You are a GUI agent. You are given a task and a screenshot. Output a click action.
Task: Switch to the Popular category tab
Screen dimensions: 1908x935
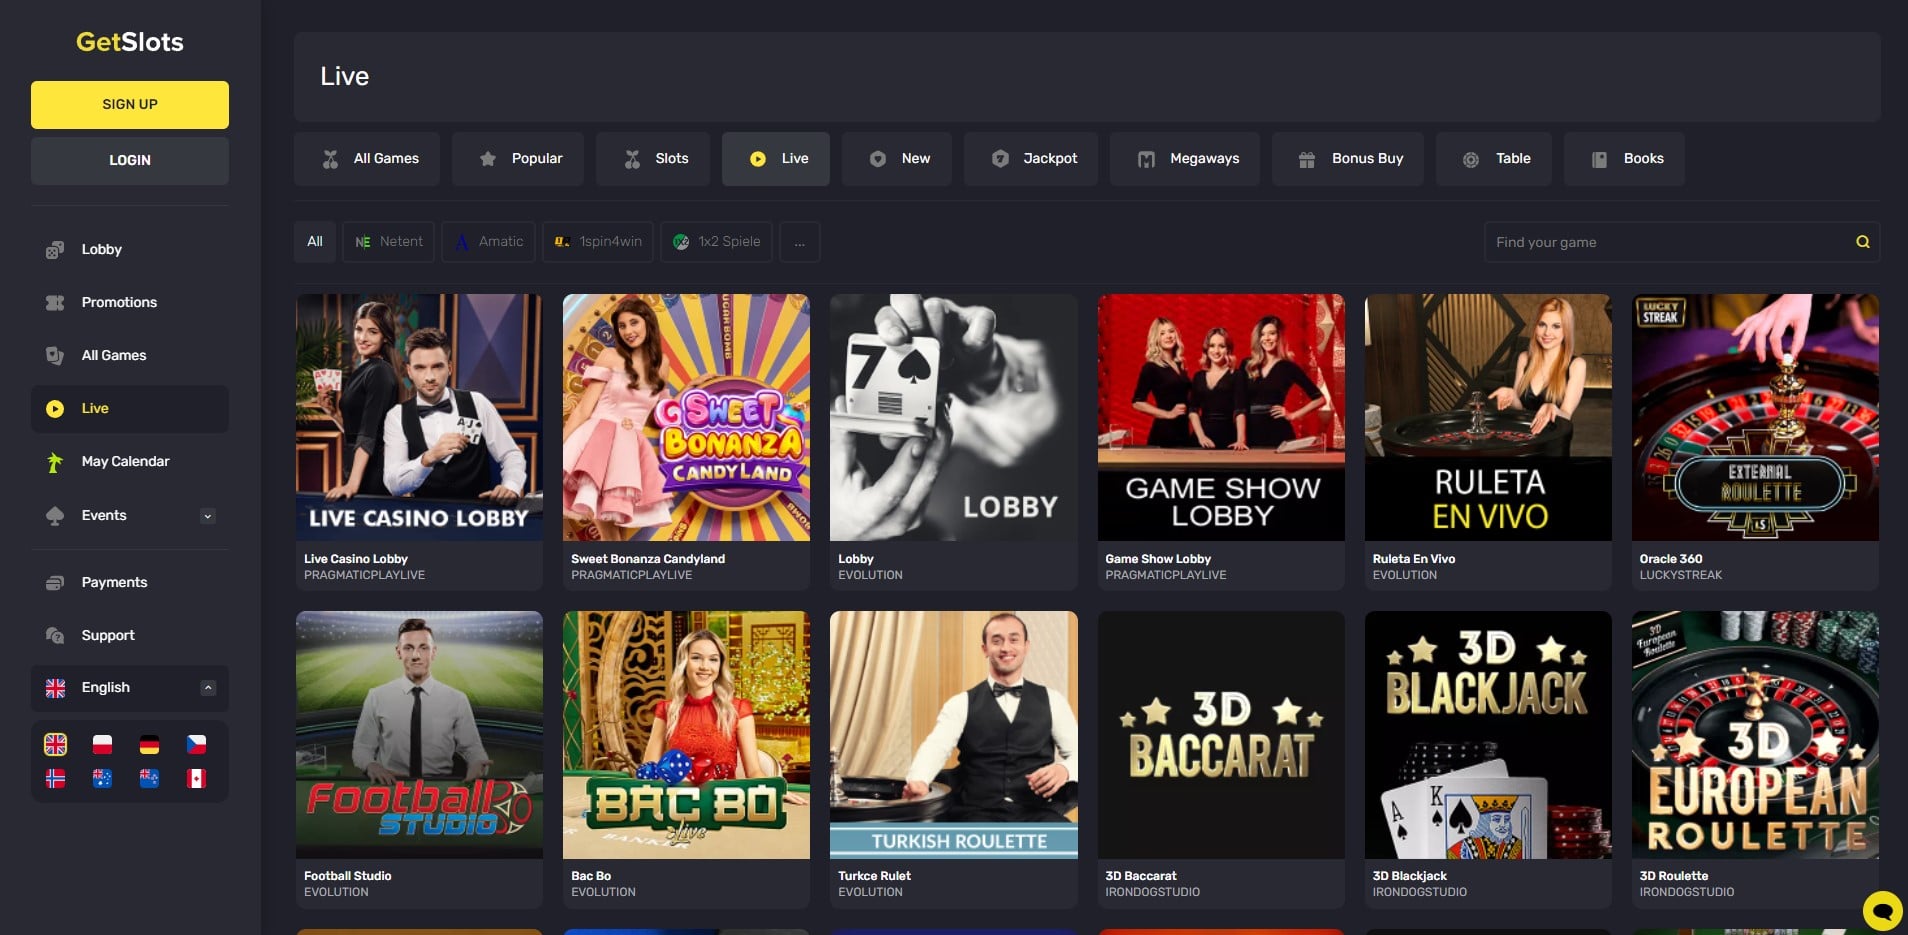click(x=518, y=159)
